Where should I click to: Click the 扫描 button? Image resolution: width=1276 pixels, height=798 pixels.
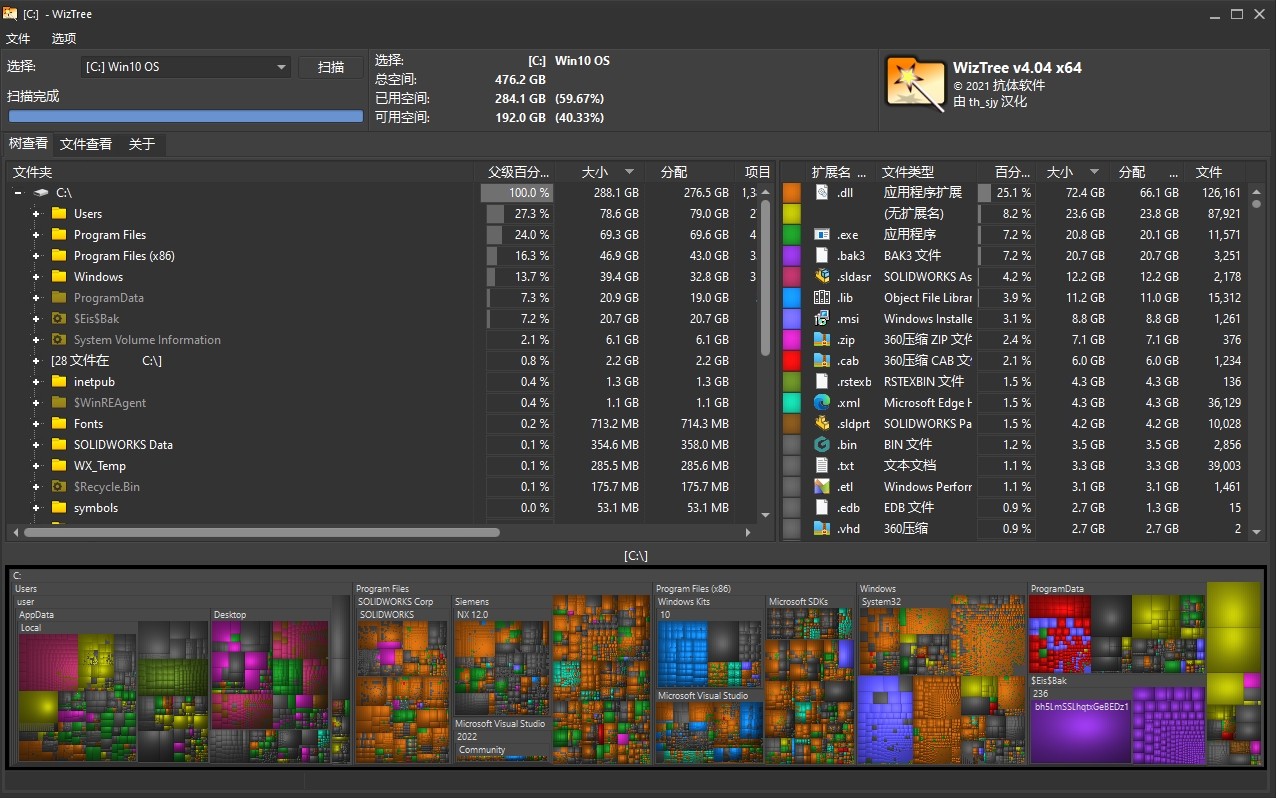[x=331, y=67]
